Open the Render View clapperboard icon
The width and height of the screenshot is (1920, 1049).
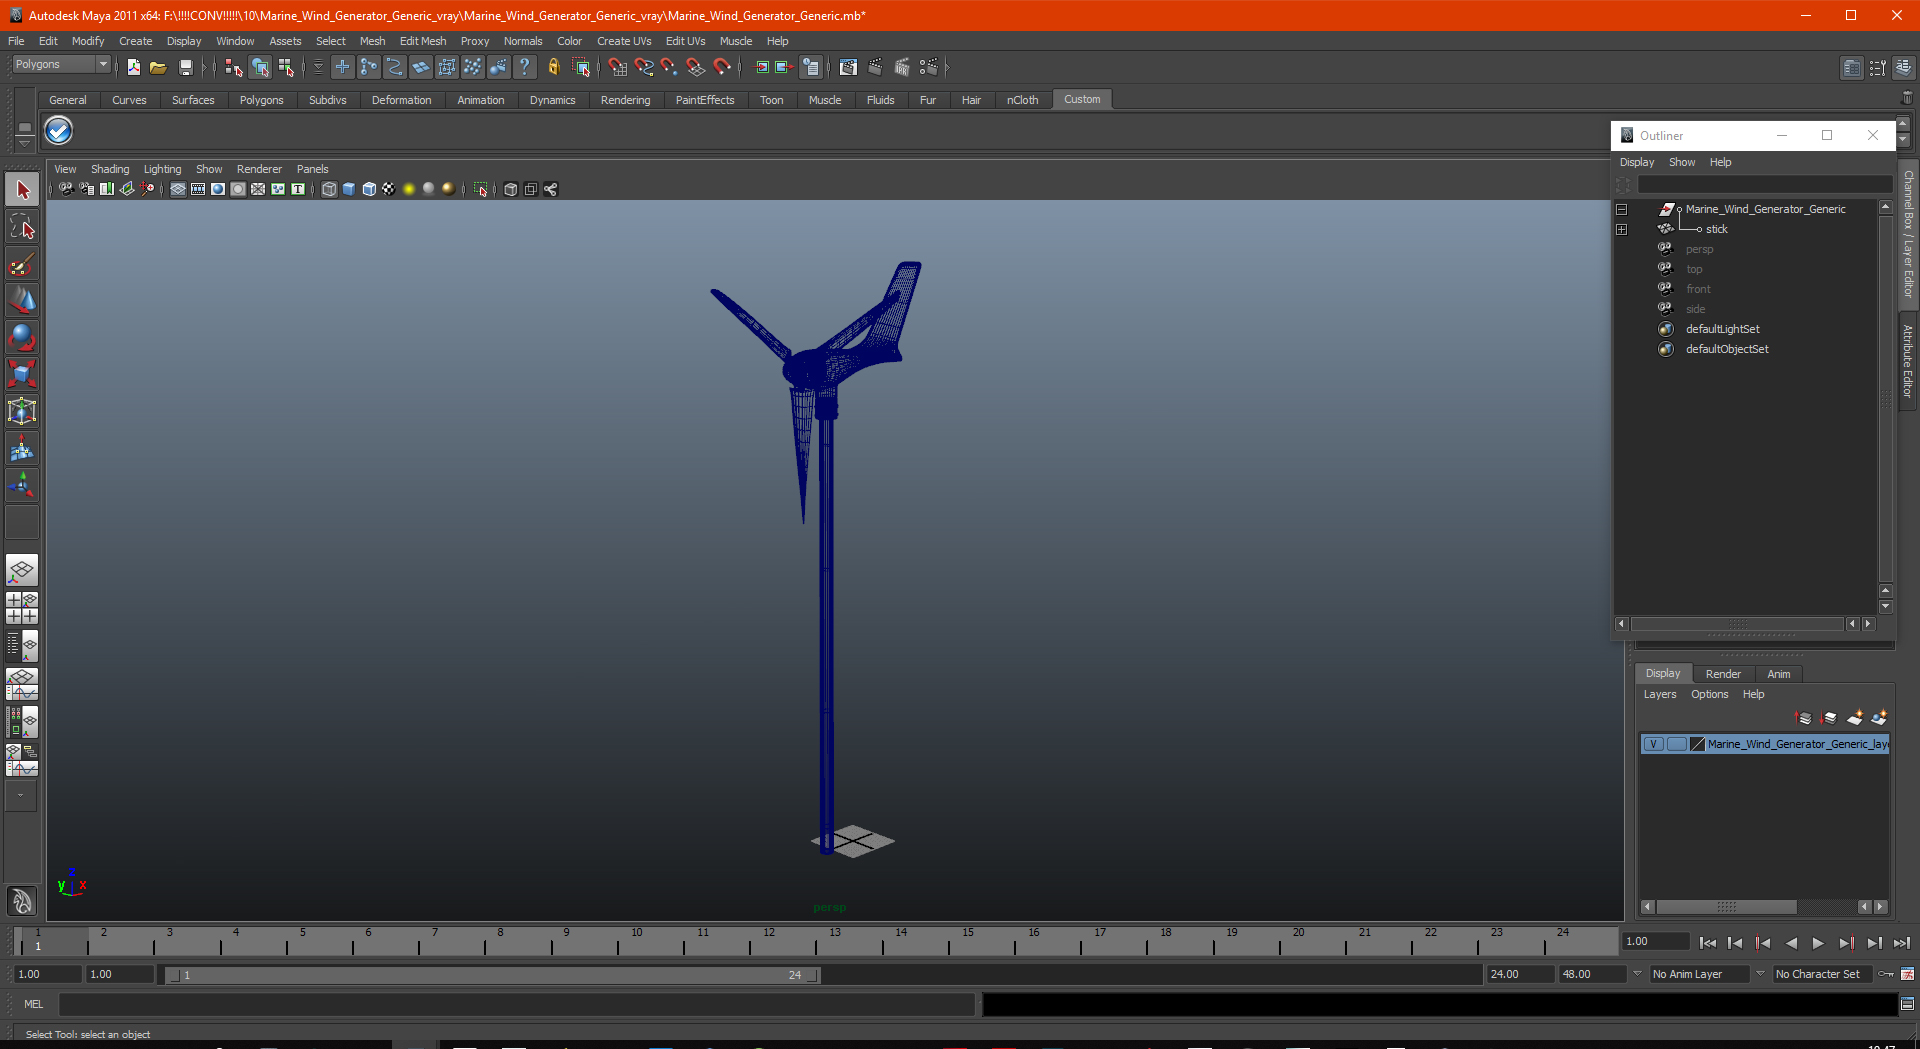coord(848,67)
